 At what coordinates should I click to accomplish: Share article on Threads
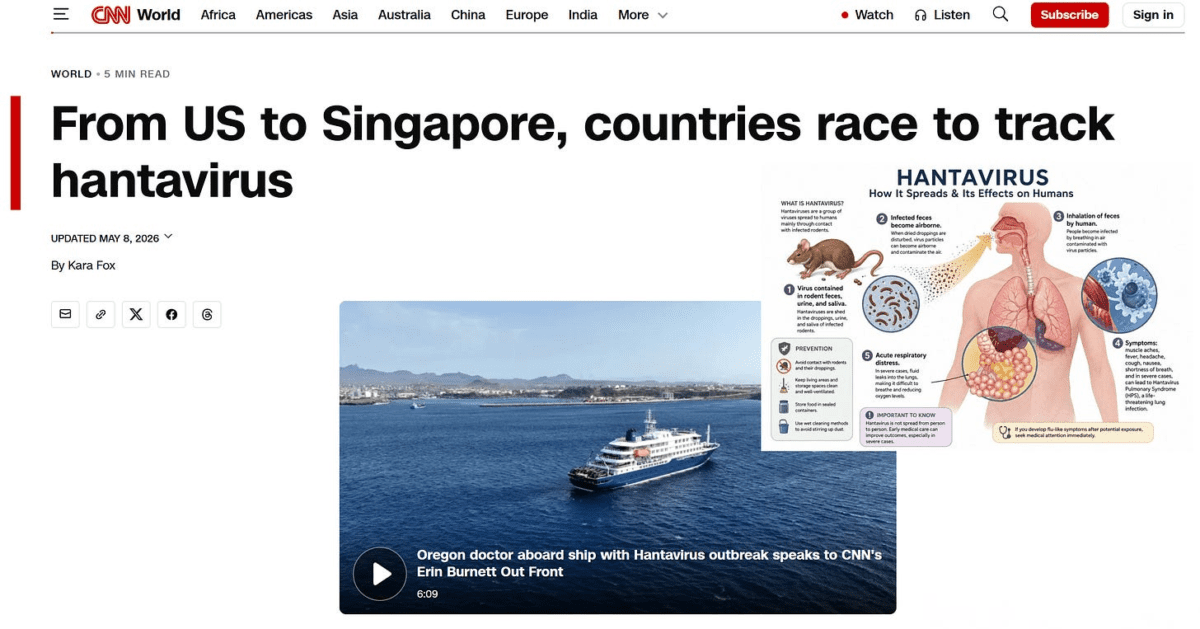(207, 314)
